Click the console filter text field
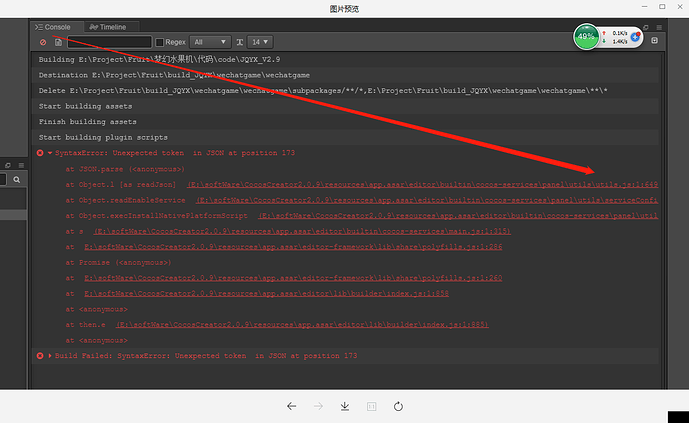The width and height of the screenshot is (689, 423). pyautogui.click(x=109, y=42)
